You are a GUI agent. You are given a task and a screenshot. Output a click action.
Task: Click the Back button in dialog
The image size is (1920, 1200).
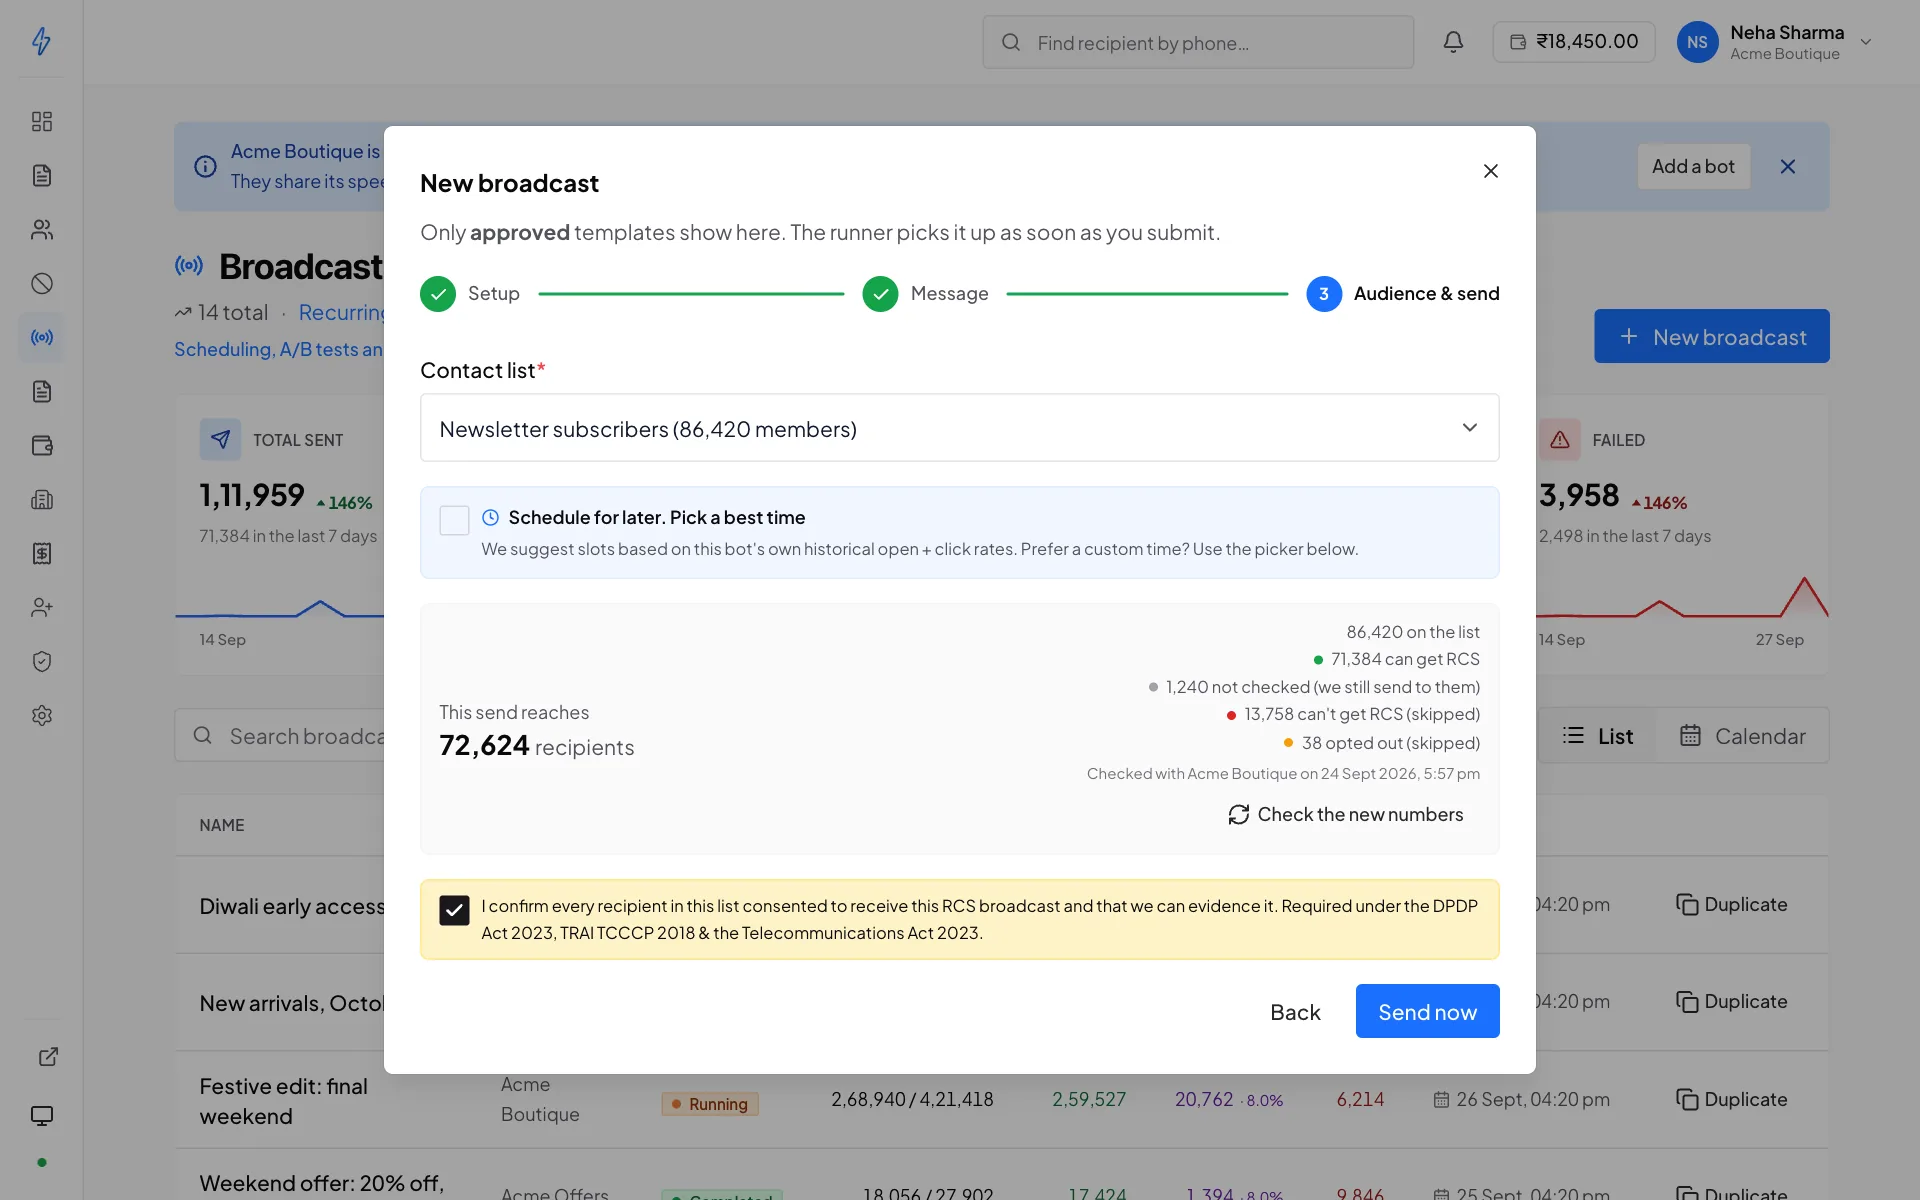pos(1295,1012)
